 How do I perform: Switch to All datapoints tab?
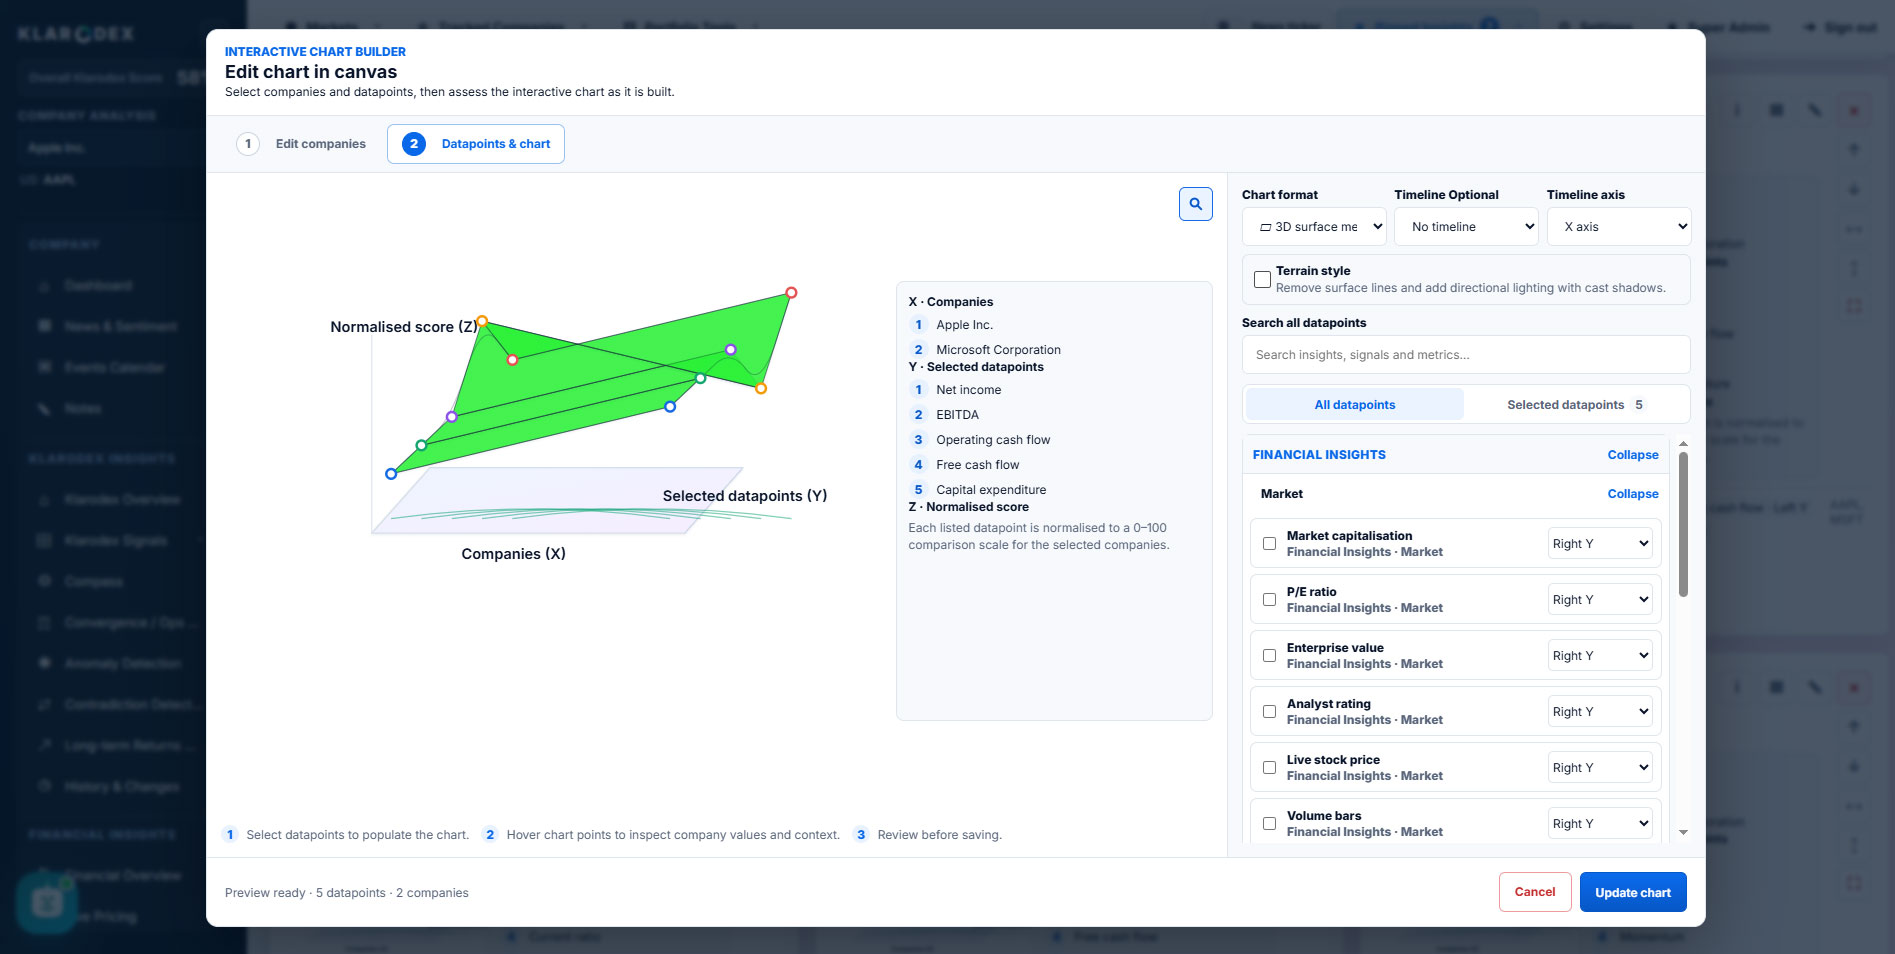[x=1355, y=405]
